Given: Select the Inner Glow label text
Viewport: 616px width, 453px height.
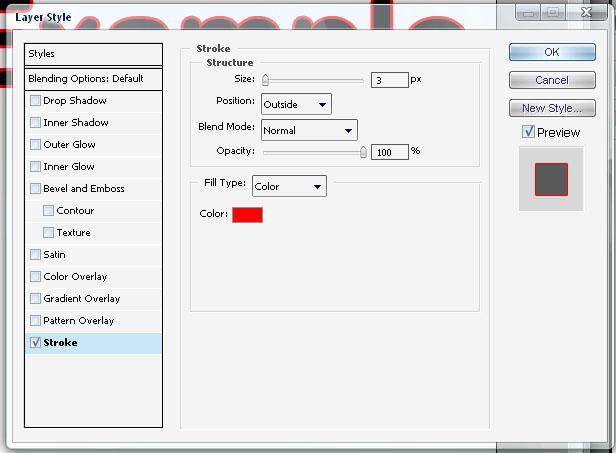Looking at the screenshot, I should click(69, 167).
